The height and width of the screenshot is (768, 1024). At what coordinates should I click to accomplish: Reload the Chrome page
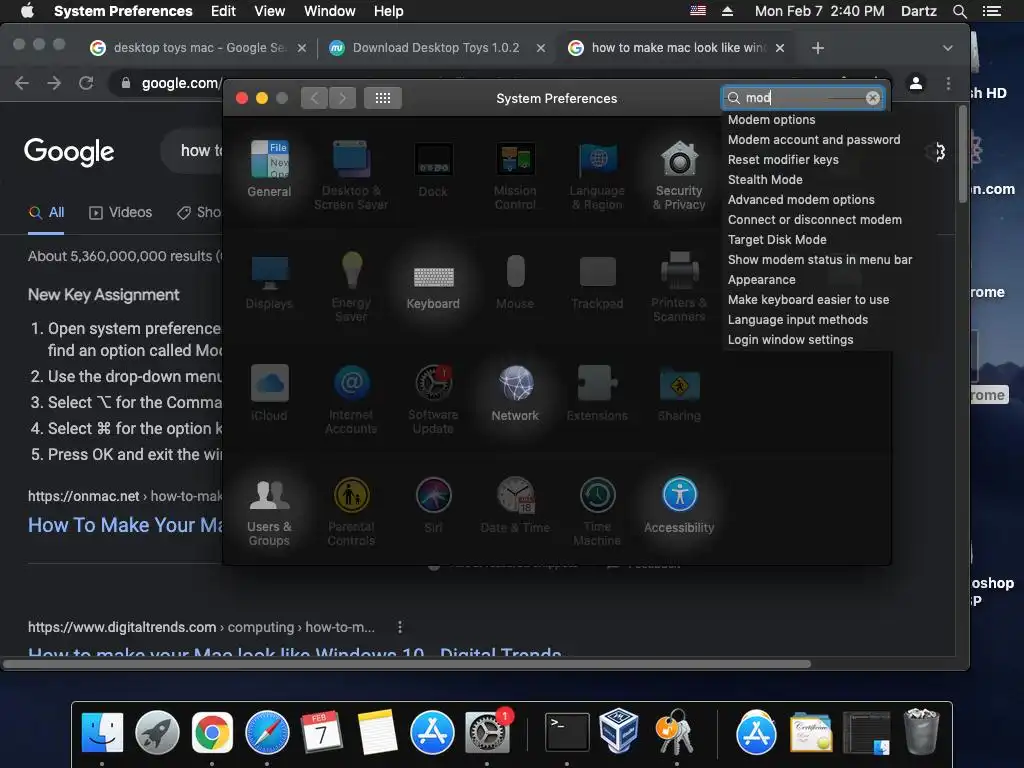coord(86,83)
